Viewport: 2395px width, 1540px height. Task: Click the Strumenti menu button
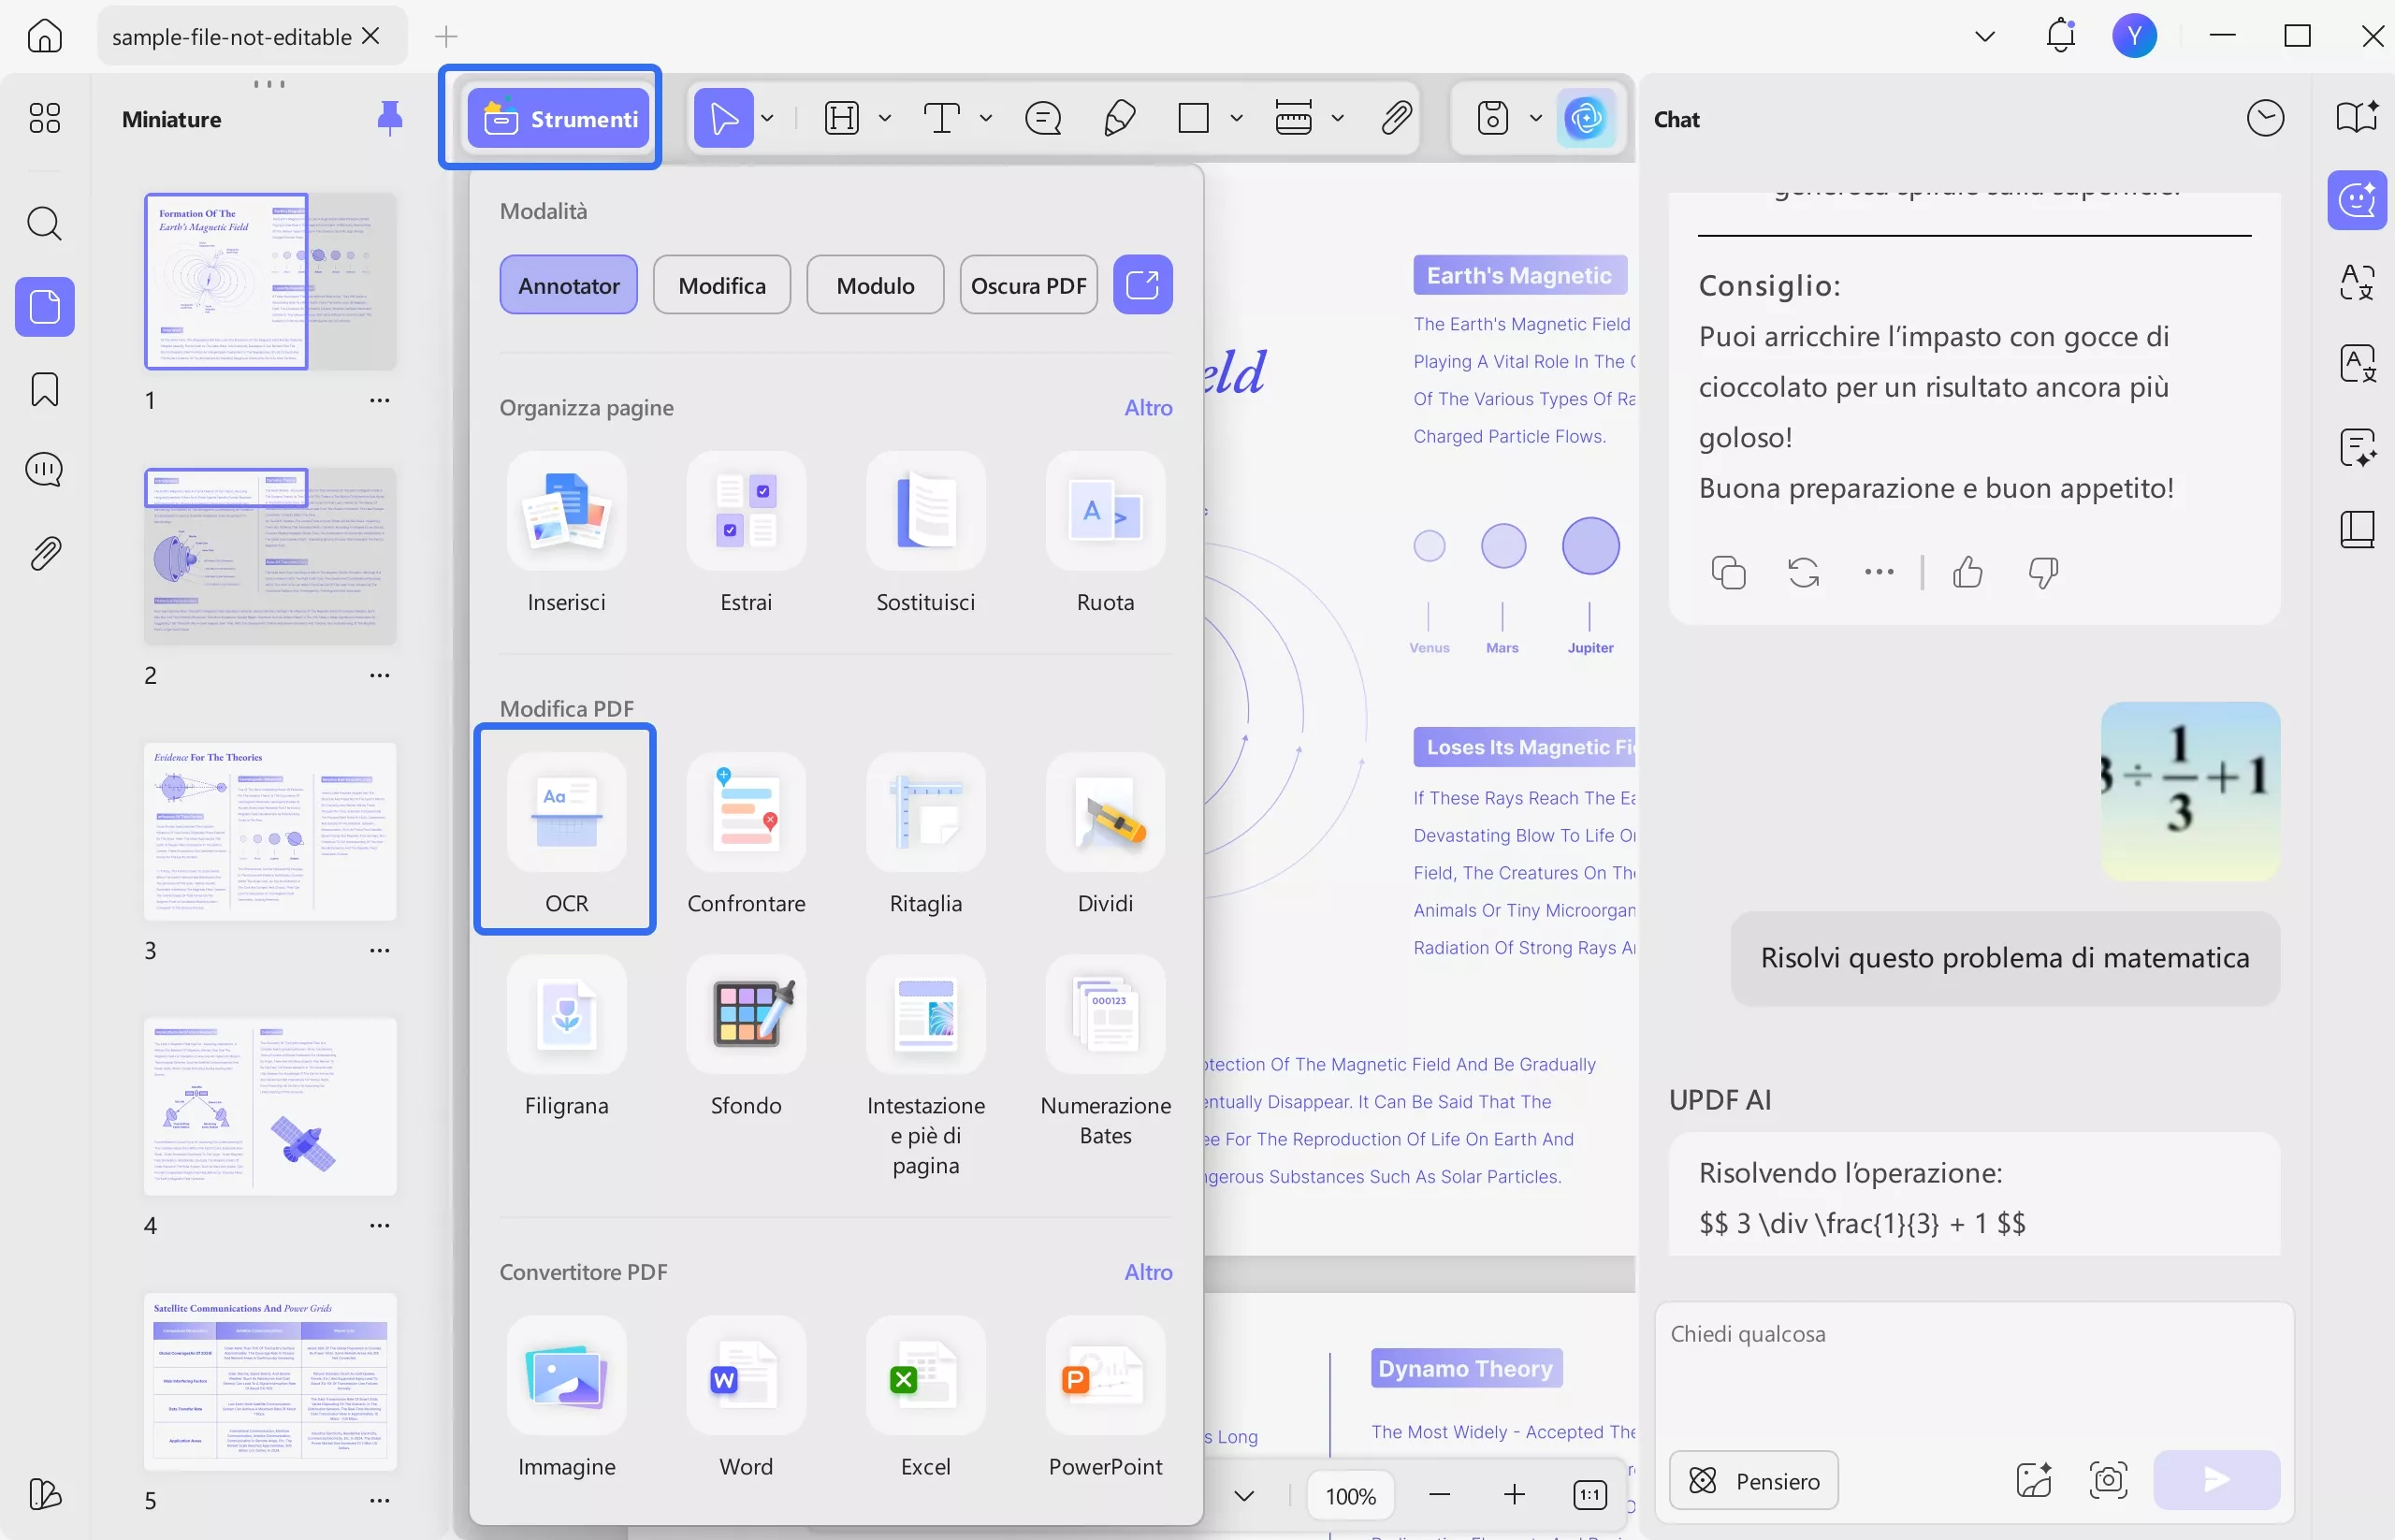tap(559, 119)
